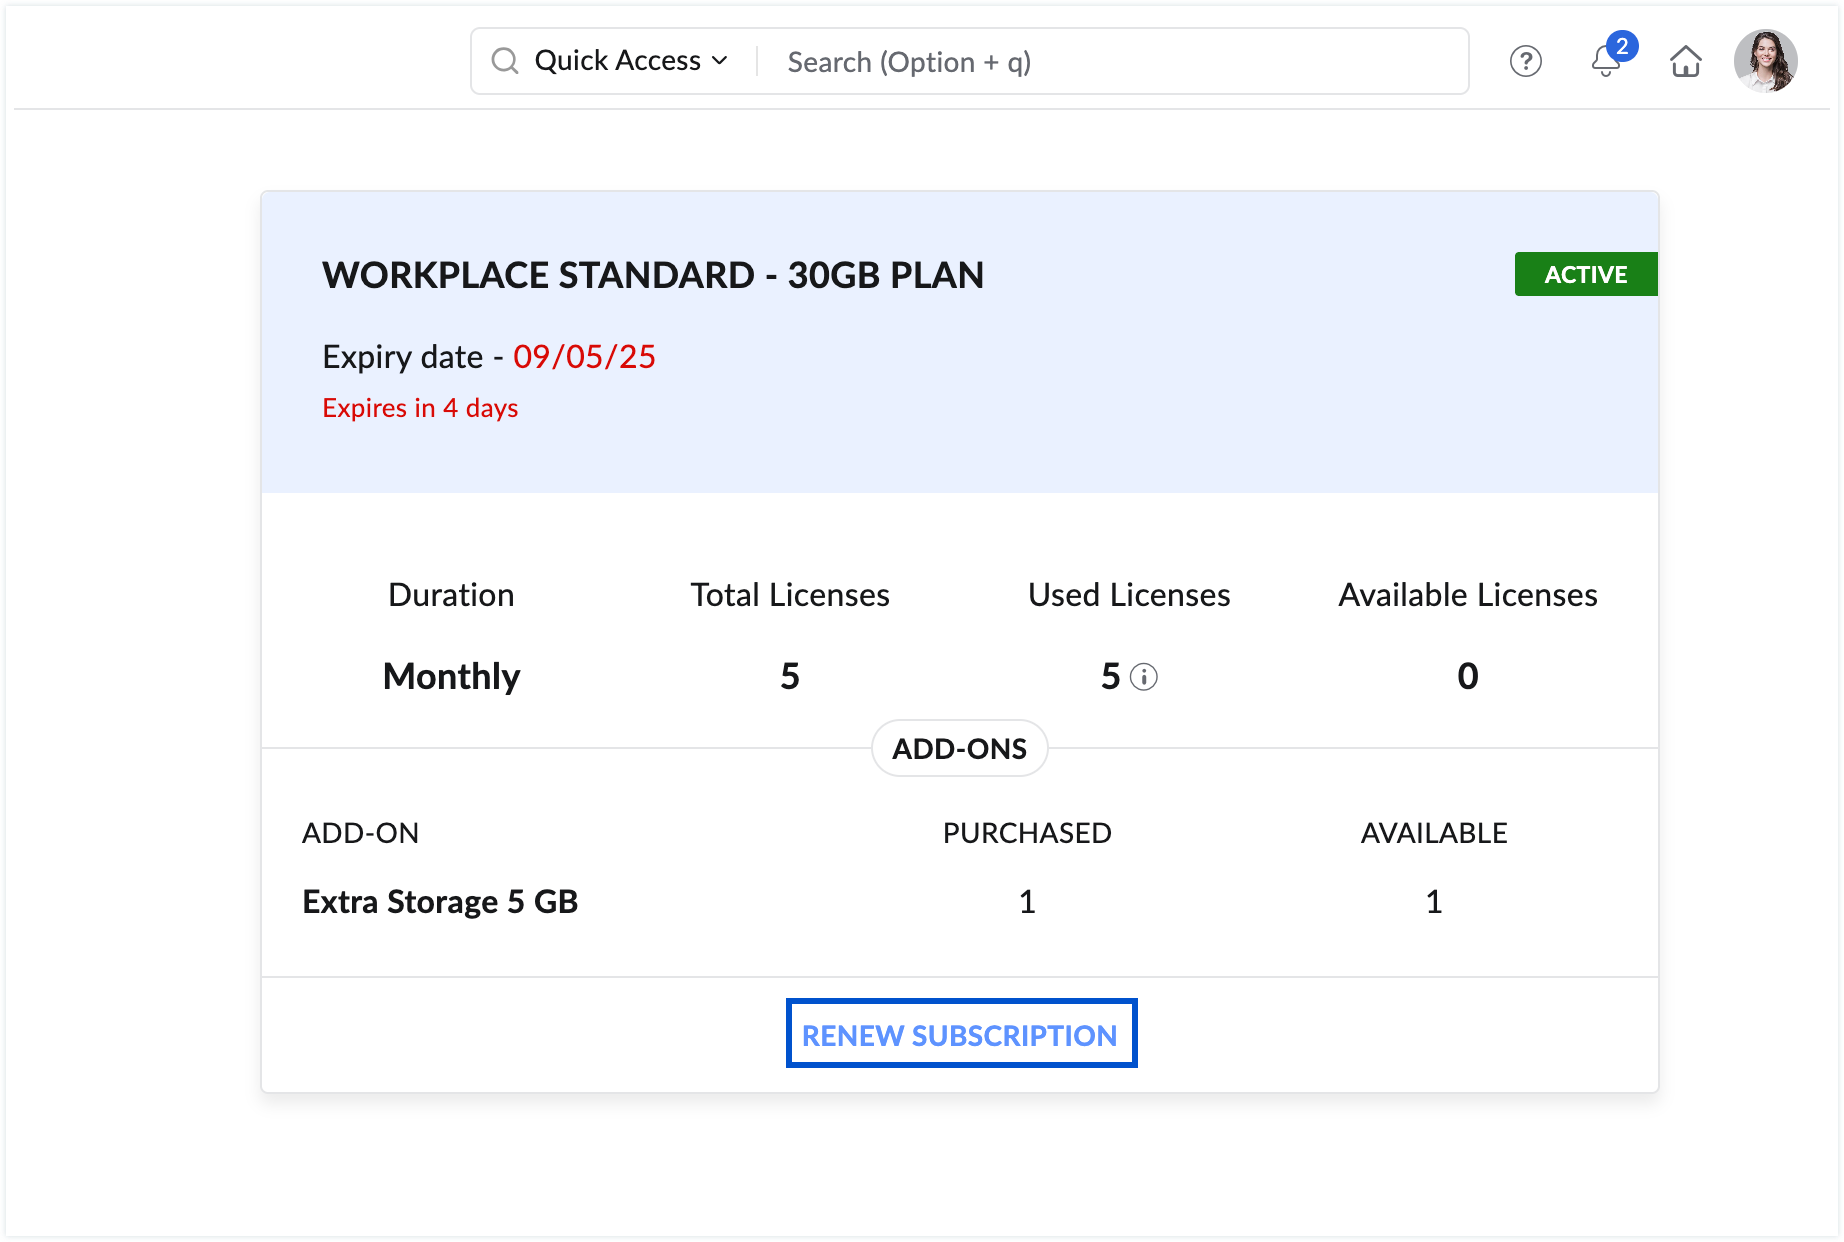Click the Extra Storage 5 GB add-on
Viewport: 1844px width, 1242px height.
pyautogui.click(x=440, y=902)
